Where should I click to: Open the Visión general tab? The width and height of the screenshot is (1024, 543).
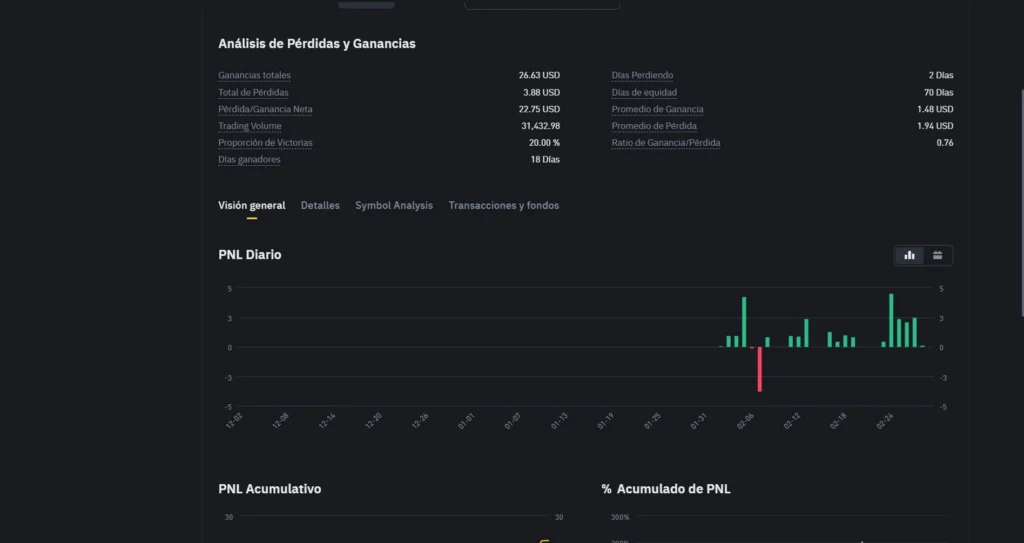[251, 205]
